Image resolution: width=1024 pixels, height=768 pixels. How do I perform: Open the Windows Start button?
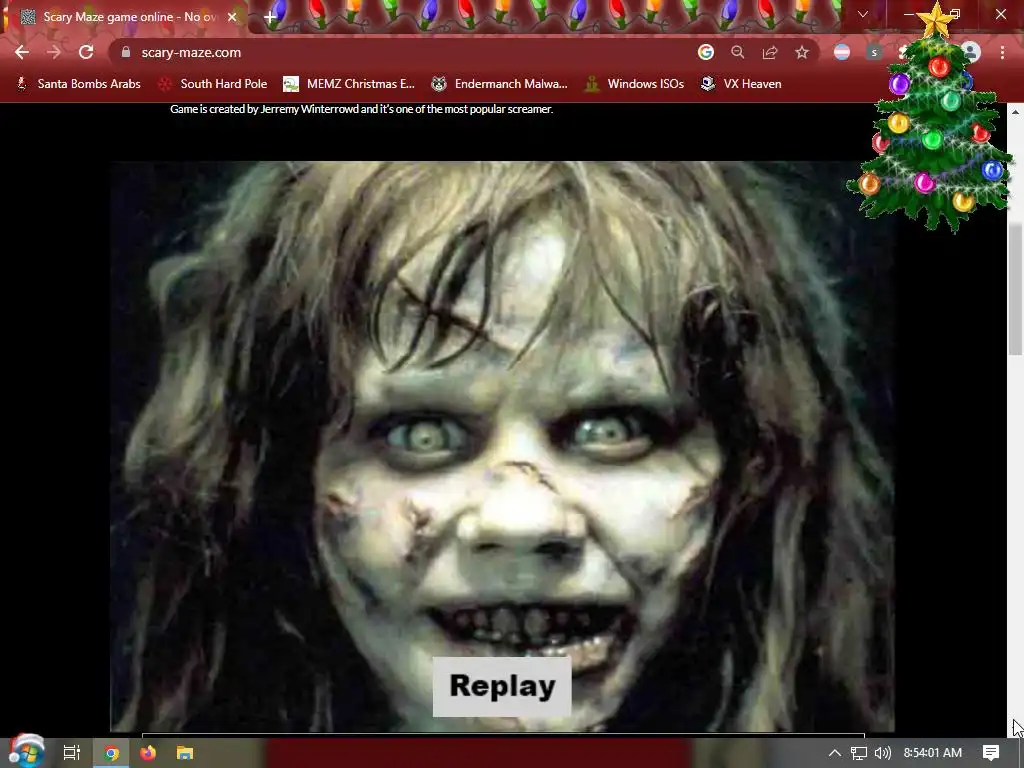[x=26, y=752]
